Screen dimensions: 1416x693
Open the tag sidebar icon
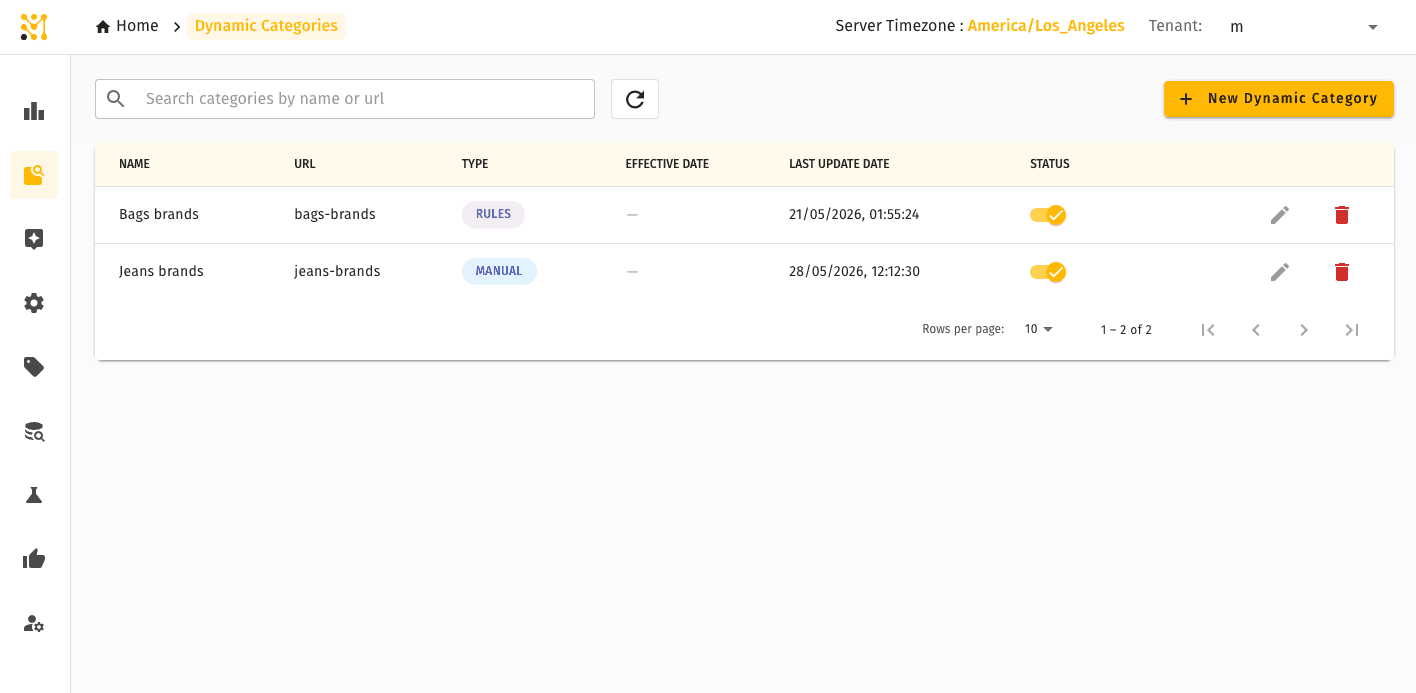(34, 367)
